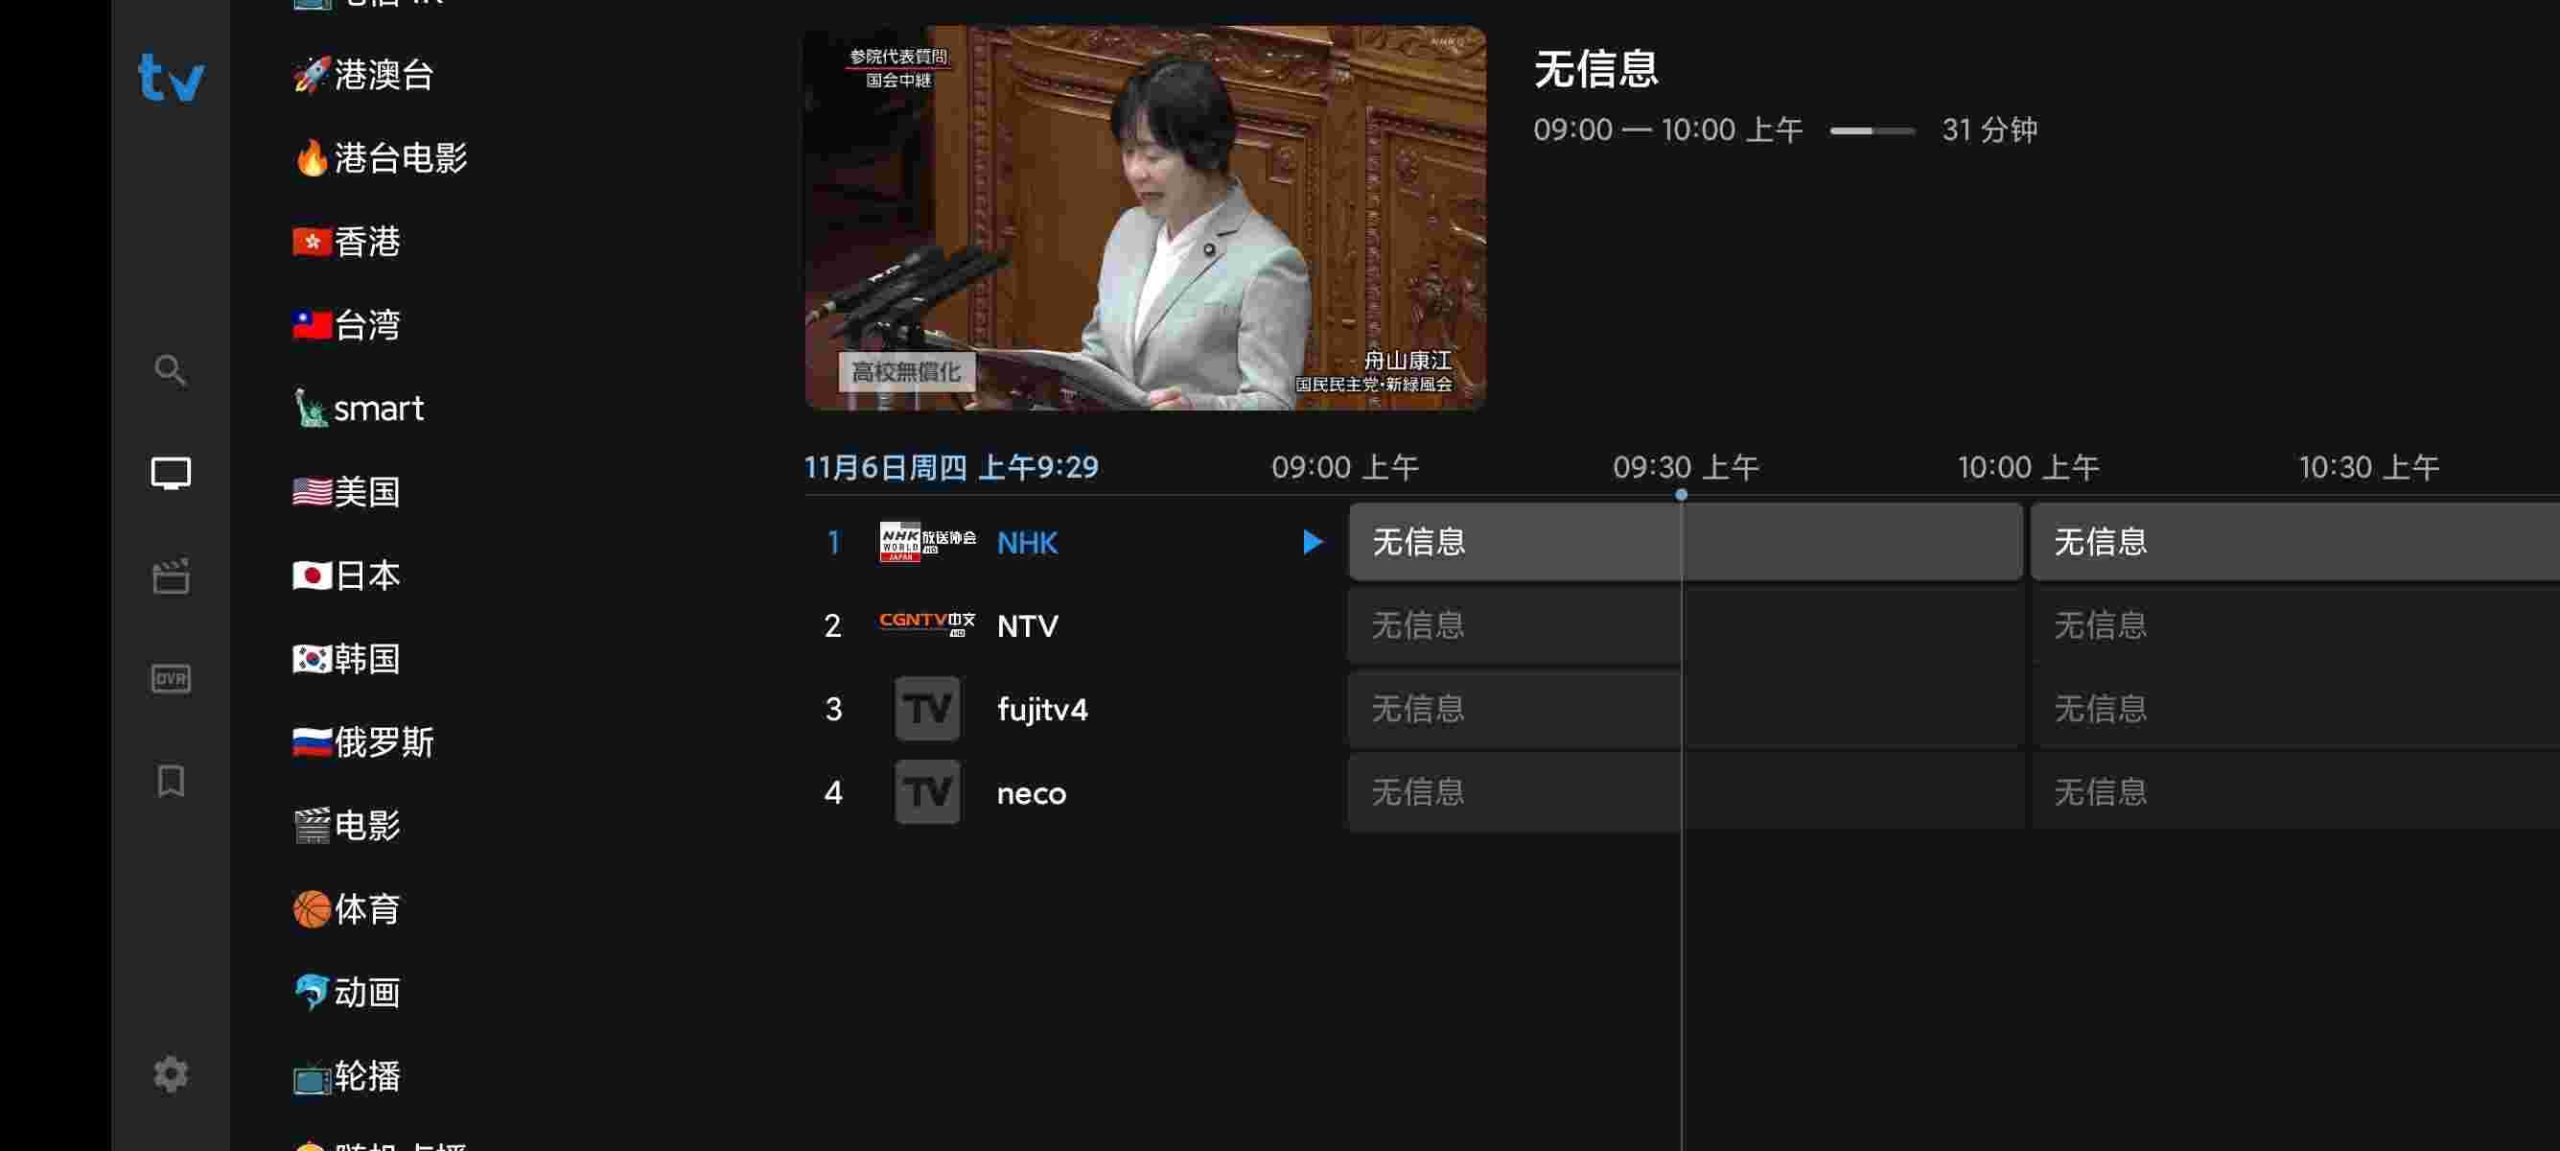
Task: Click the blue tv app logo
Action: click(171, 78)
